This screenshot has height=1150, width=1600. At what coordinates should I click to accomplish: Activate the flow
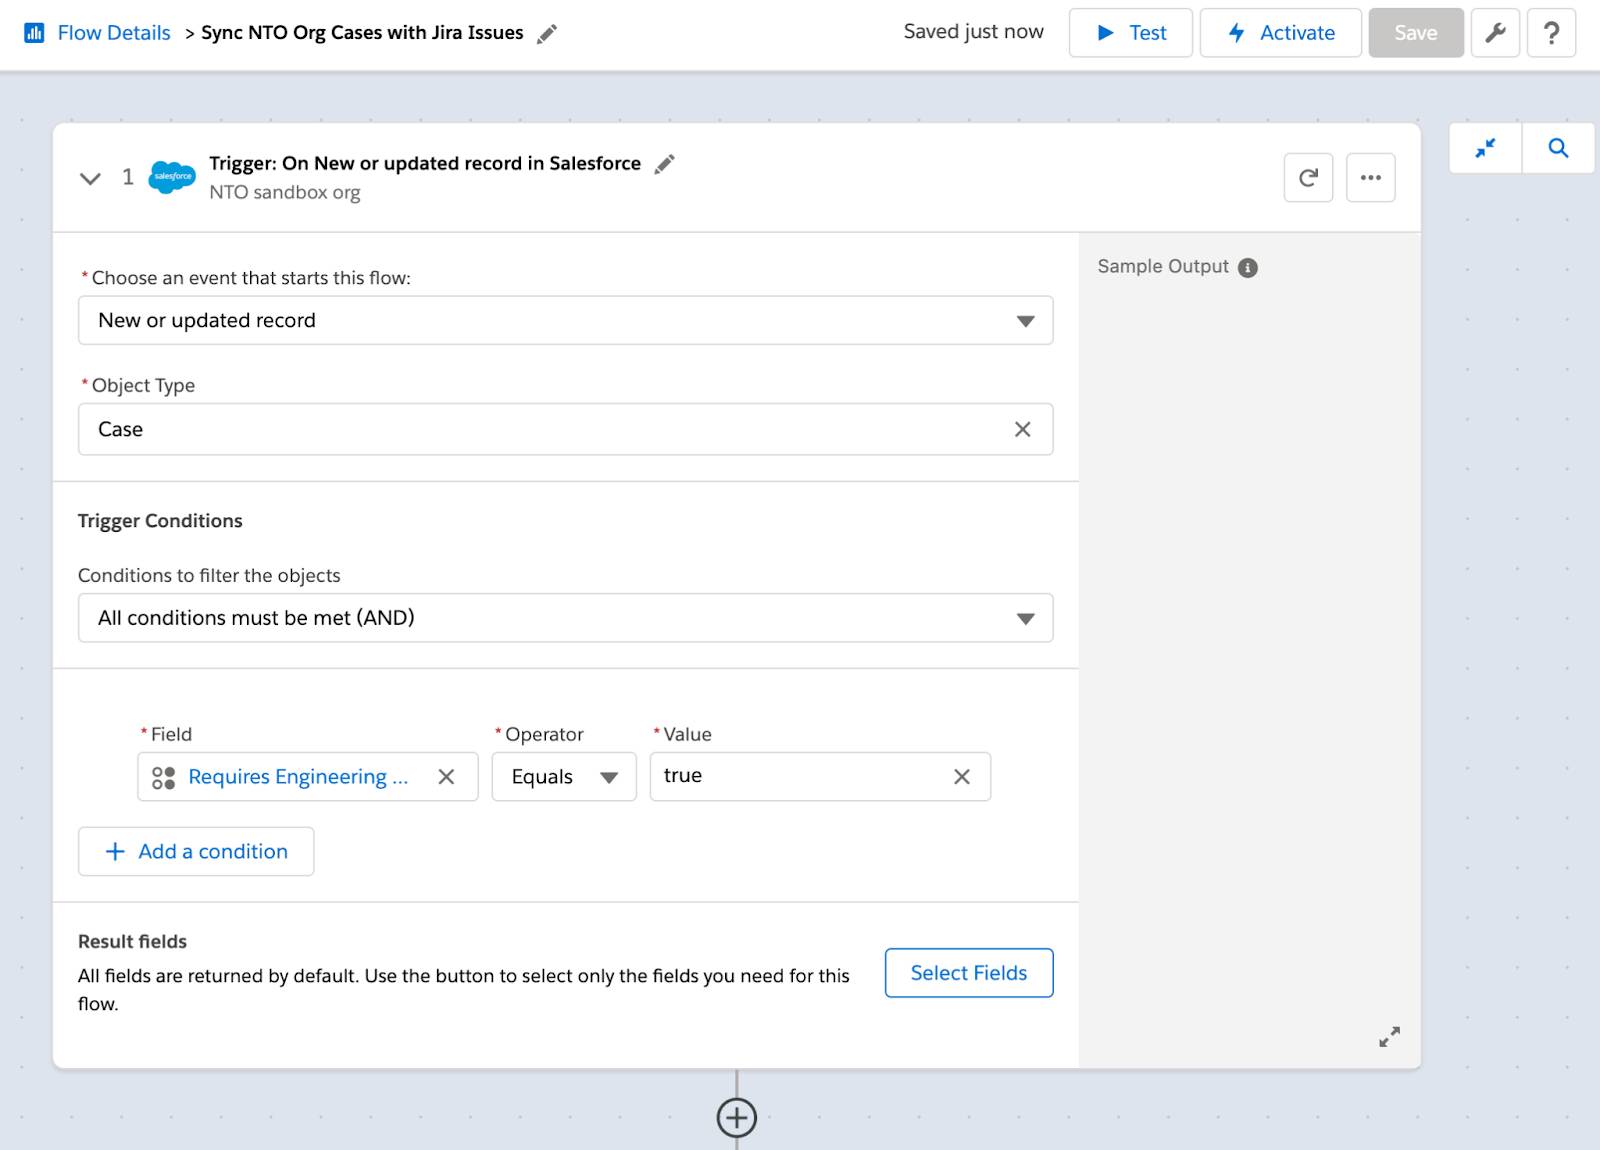(x=1281, y=33)
